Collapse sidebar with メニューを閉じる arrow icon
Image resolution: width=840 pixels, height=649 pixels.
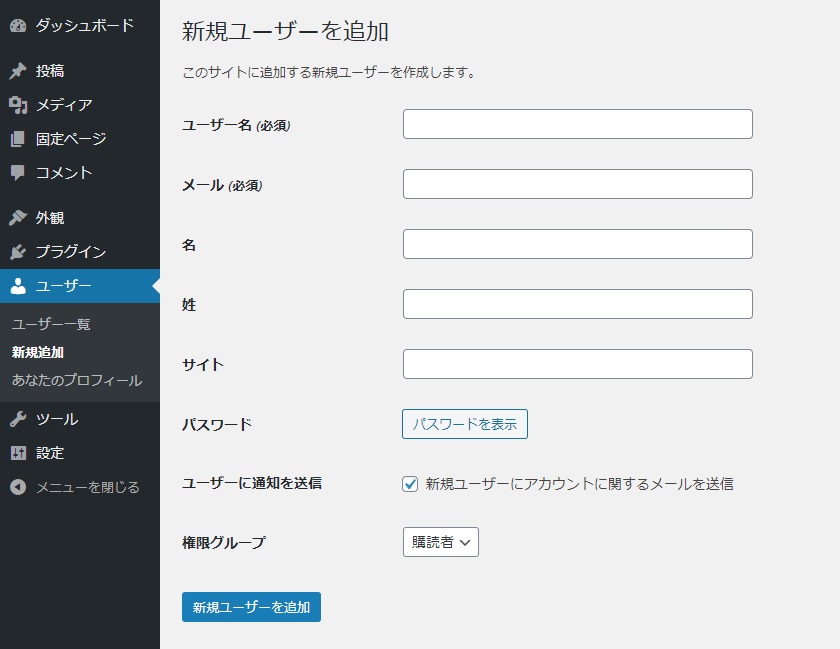18,487
